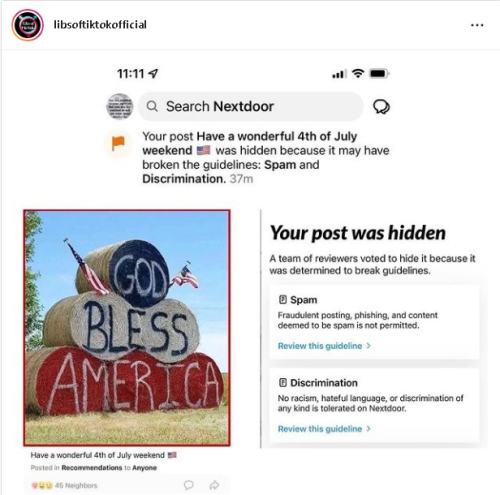The width and height of the screenshot is (500, 495).
Task: Click the libsoftiktokofficial username
Action: 100,25
